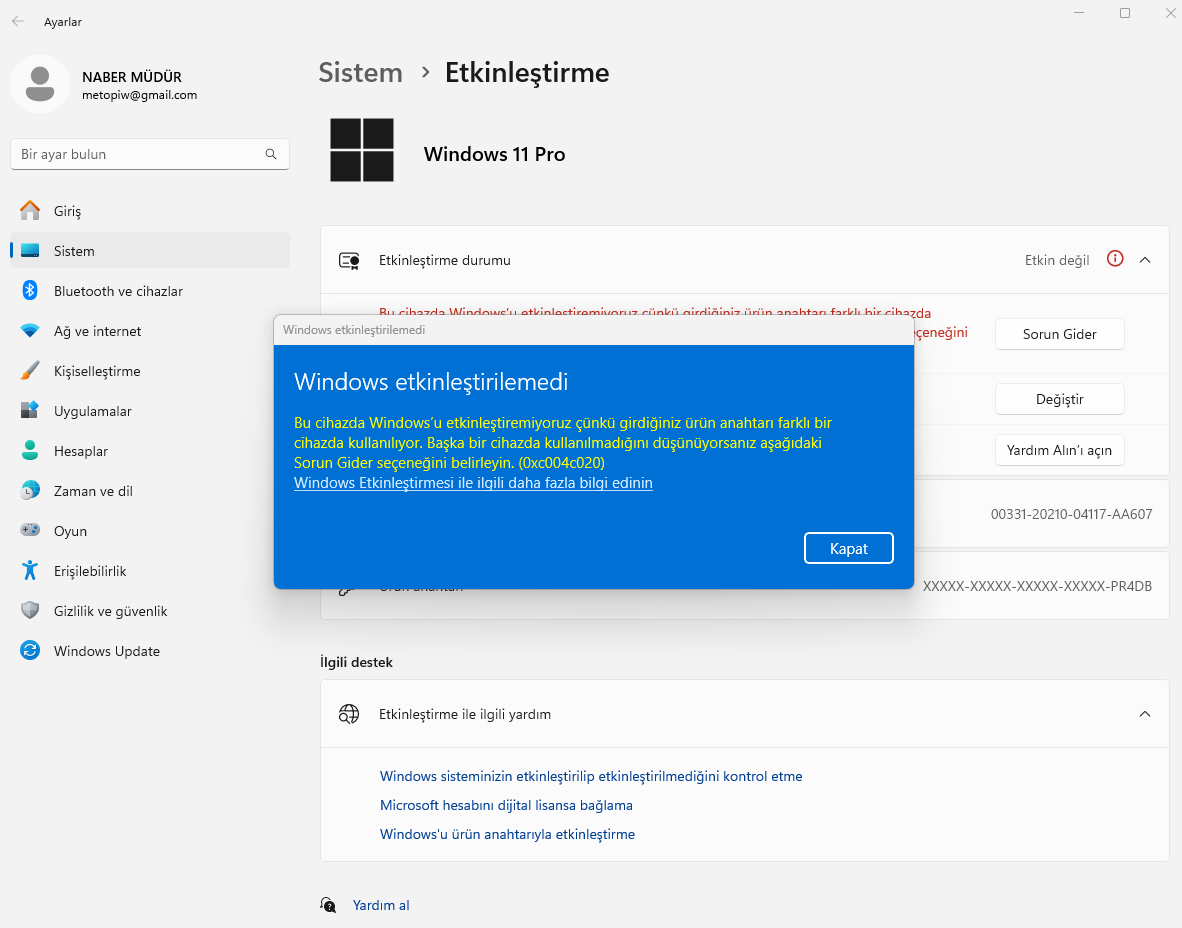The width and height of the screenshot is (1182, 928).
Task: Click product ID 00331-20210-04117-AA607
Action: (1071, 514)
